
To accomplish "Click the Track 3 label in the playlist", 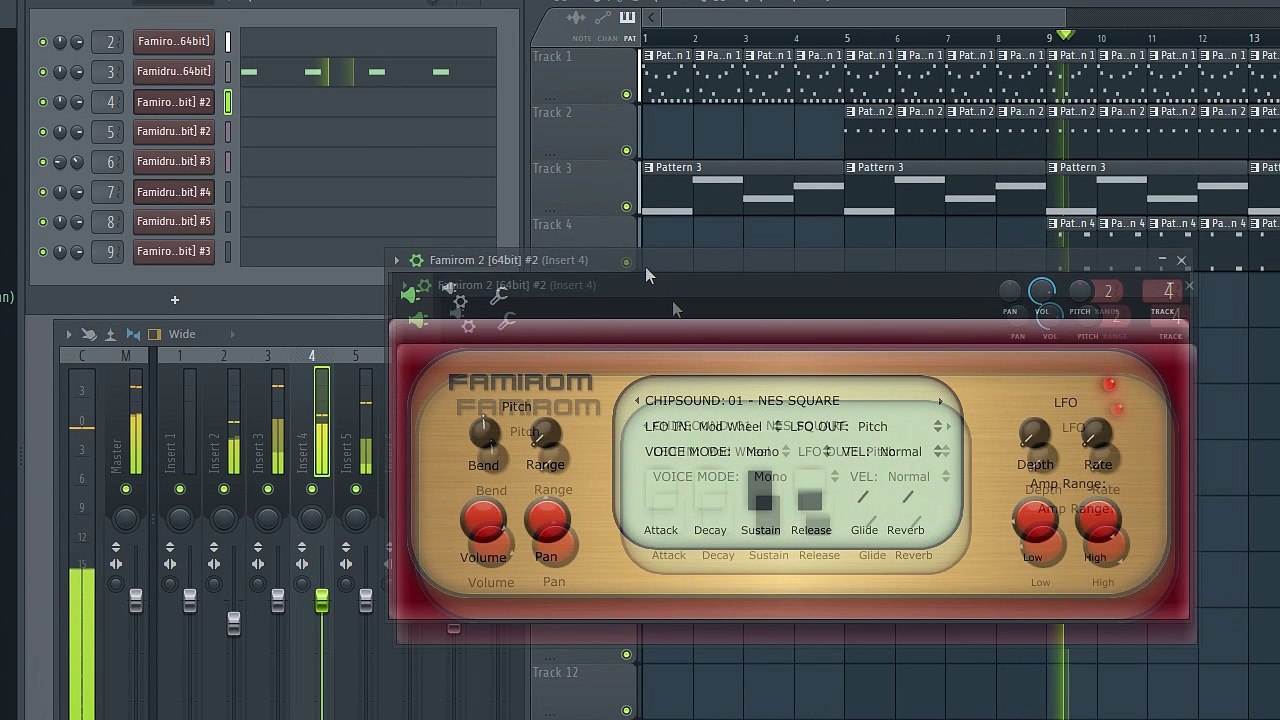I will [x=552, y=169].
